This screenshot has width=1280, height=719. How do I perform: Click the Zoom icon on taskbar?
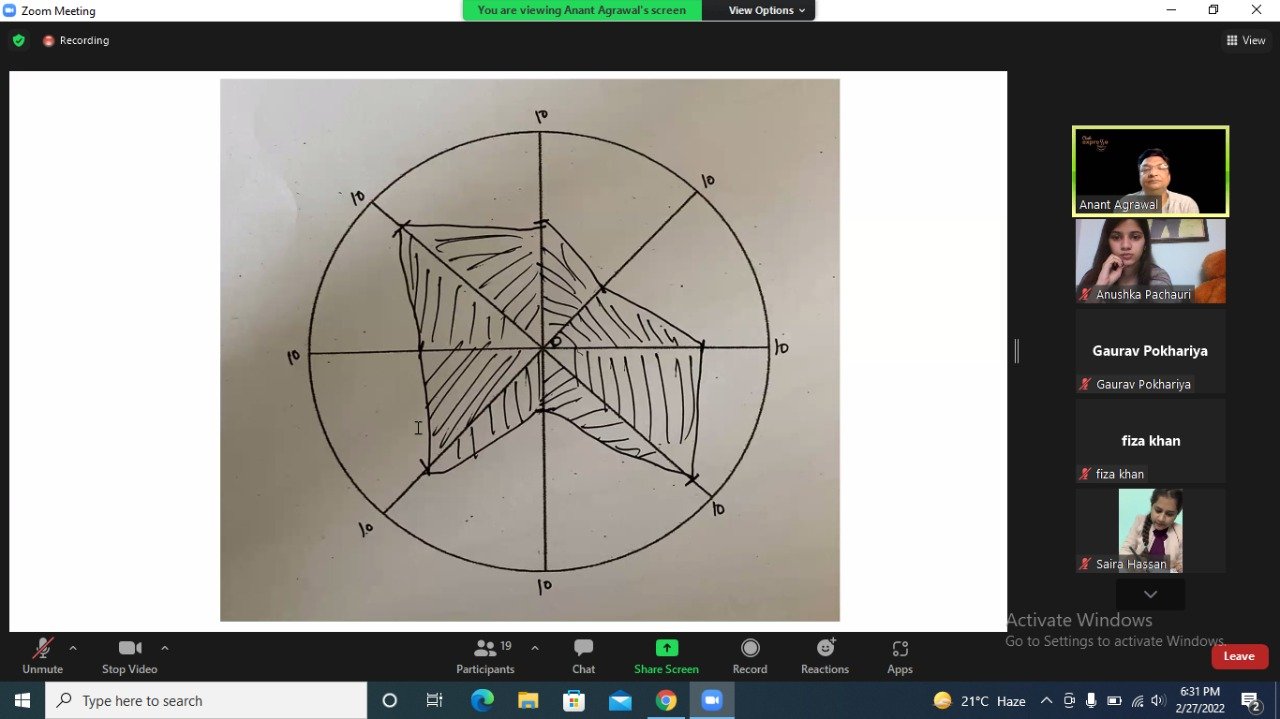tap(712, 701)
